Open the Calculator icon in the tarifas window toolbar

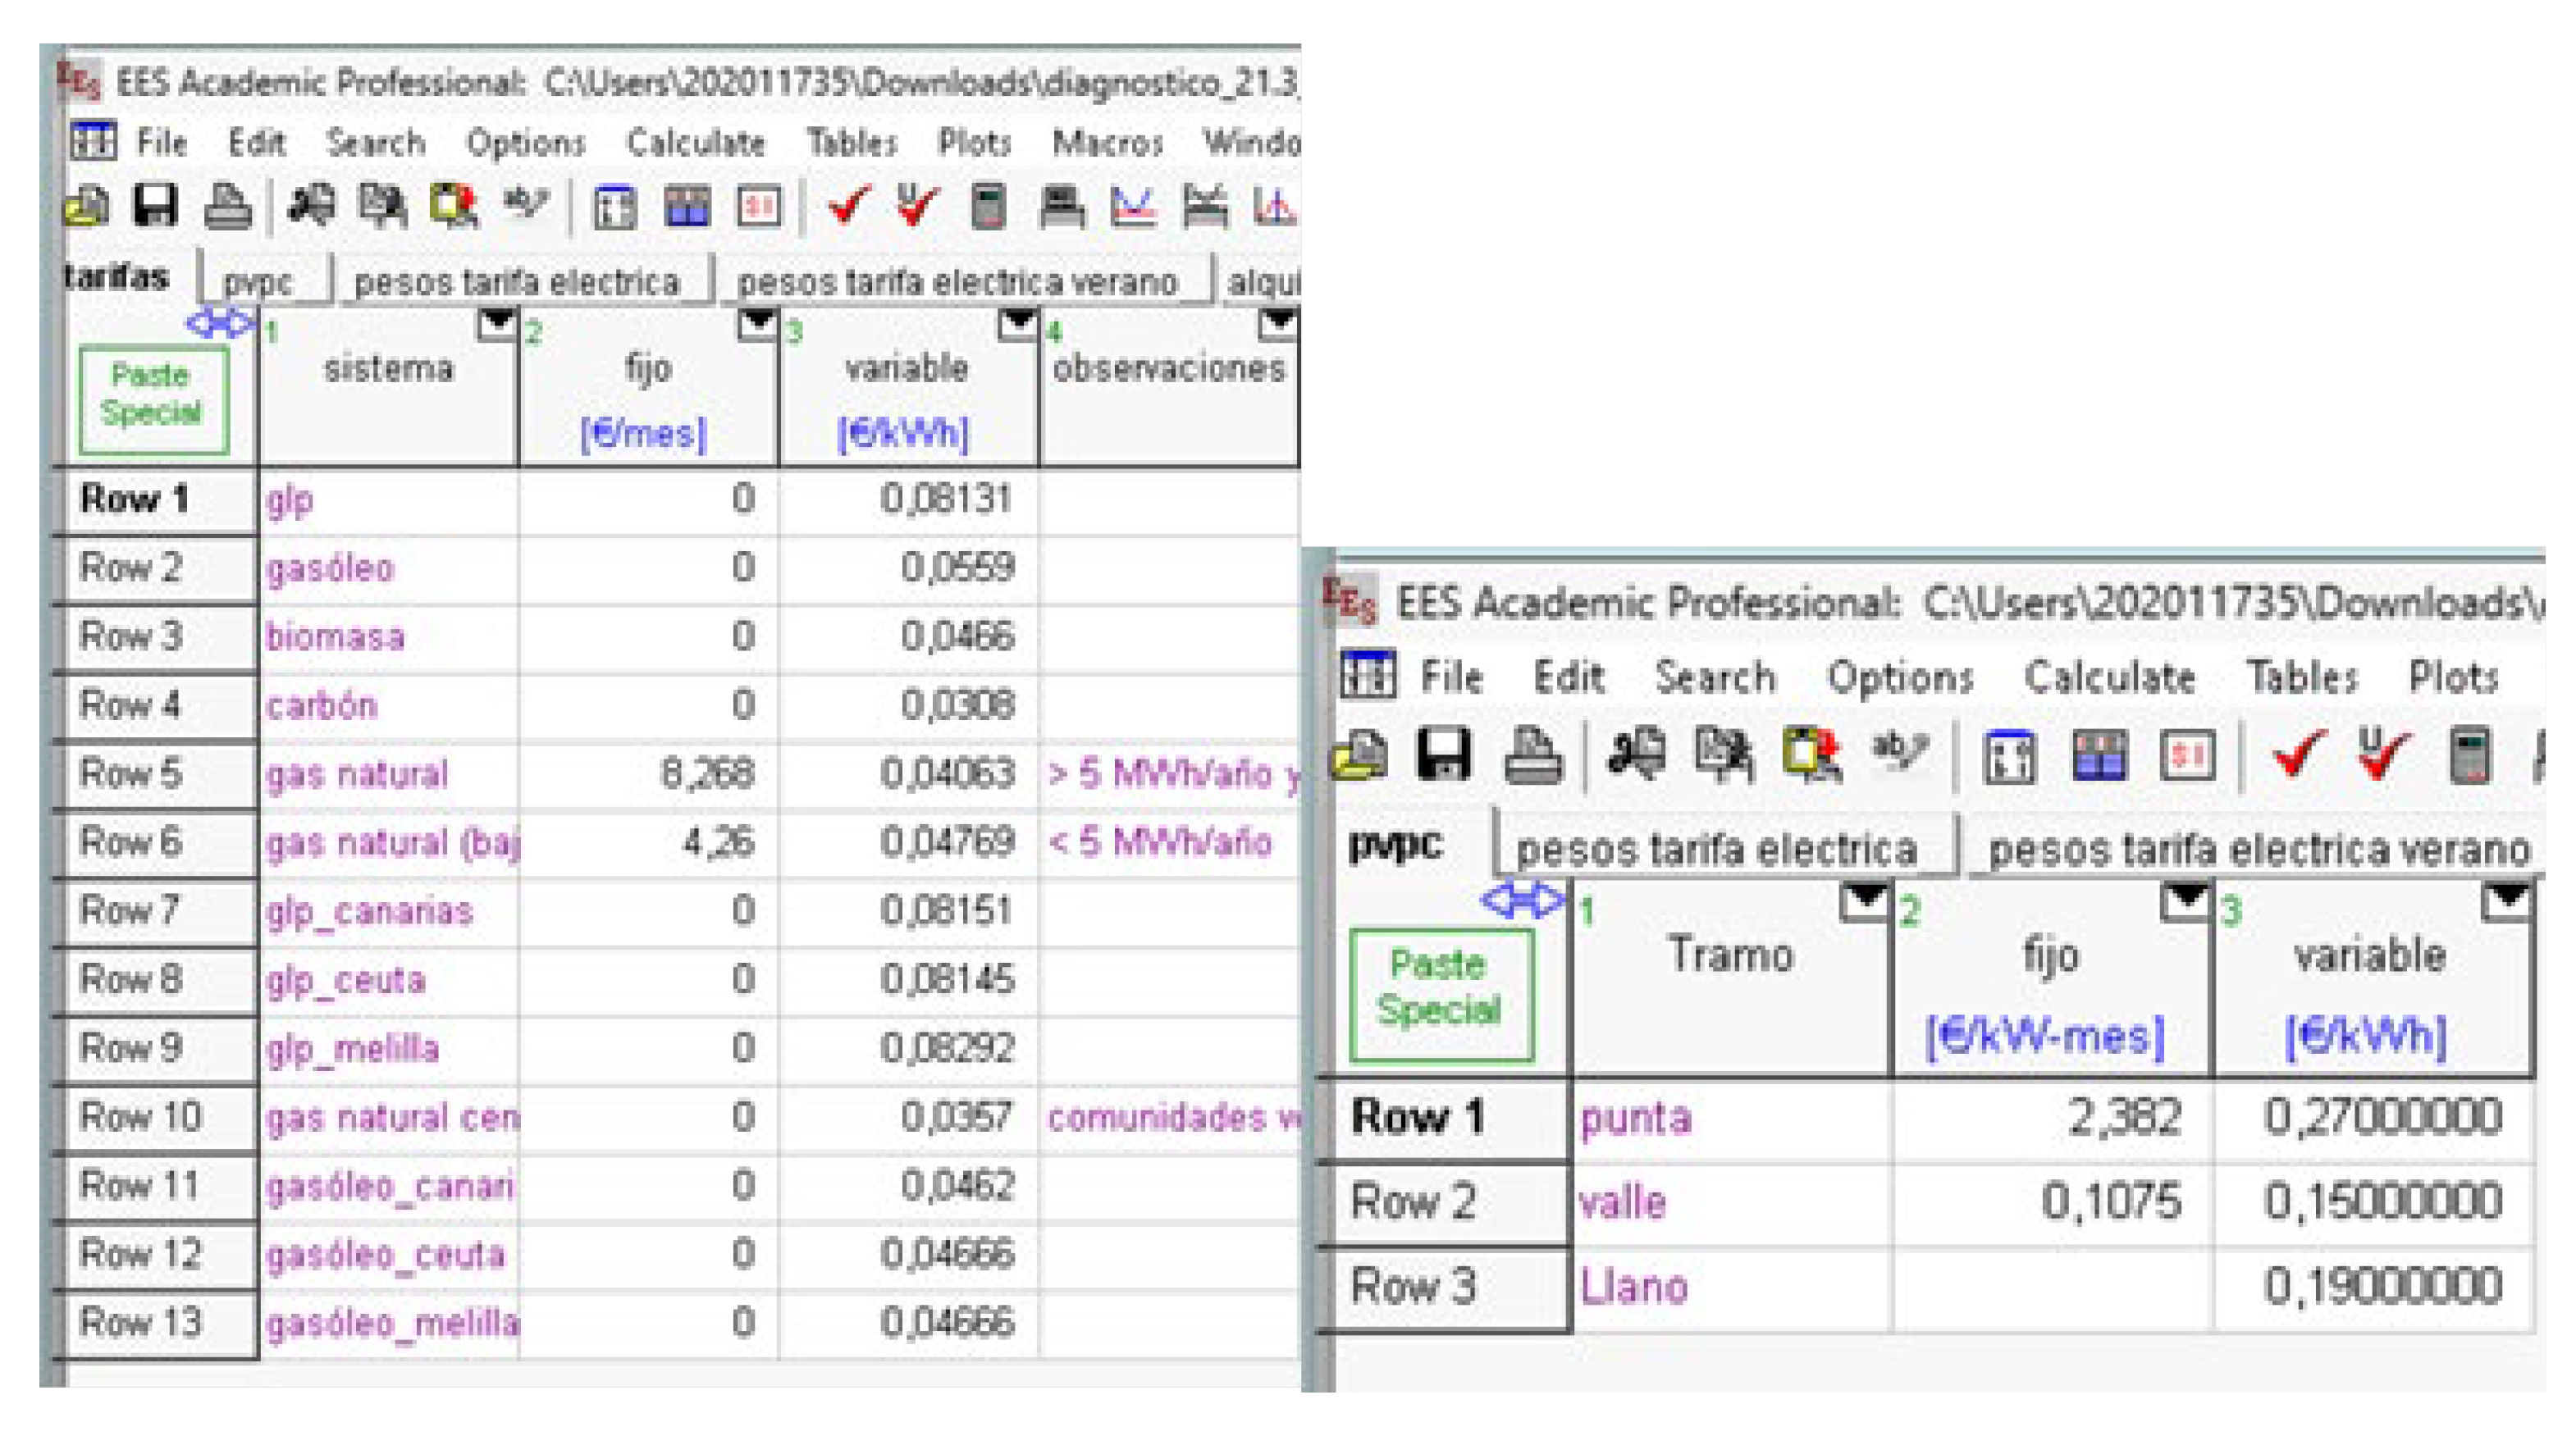[x=988, y=207]
